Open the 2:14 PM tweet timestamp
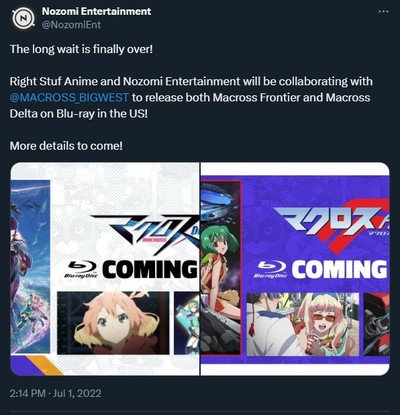400x415 pixels. tap(55, 393)
